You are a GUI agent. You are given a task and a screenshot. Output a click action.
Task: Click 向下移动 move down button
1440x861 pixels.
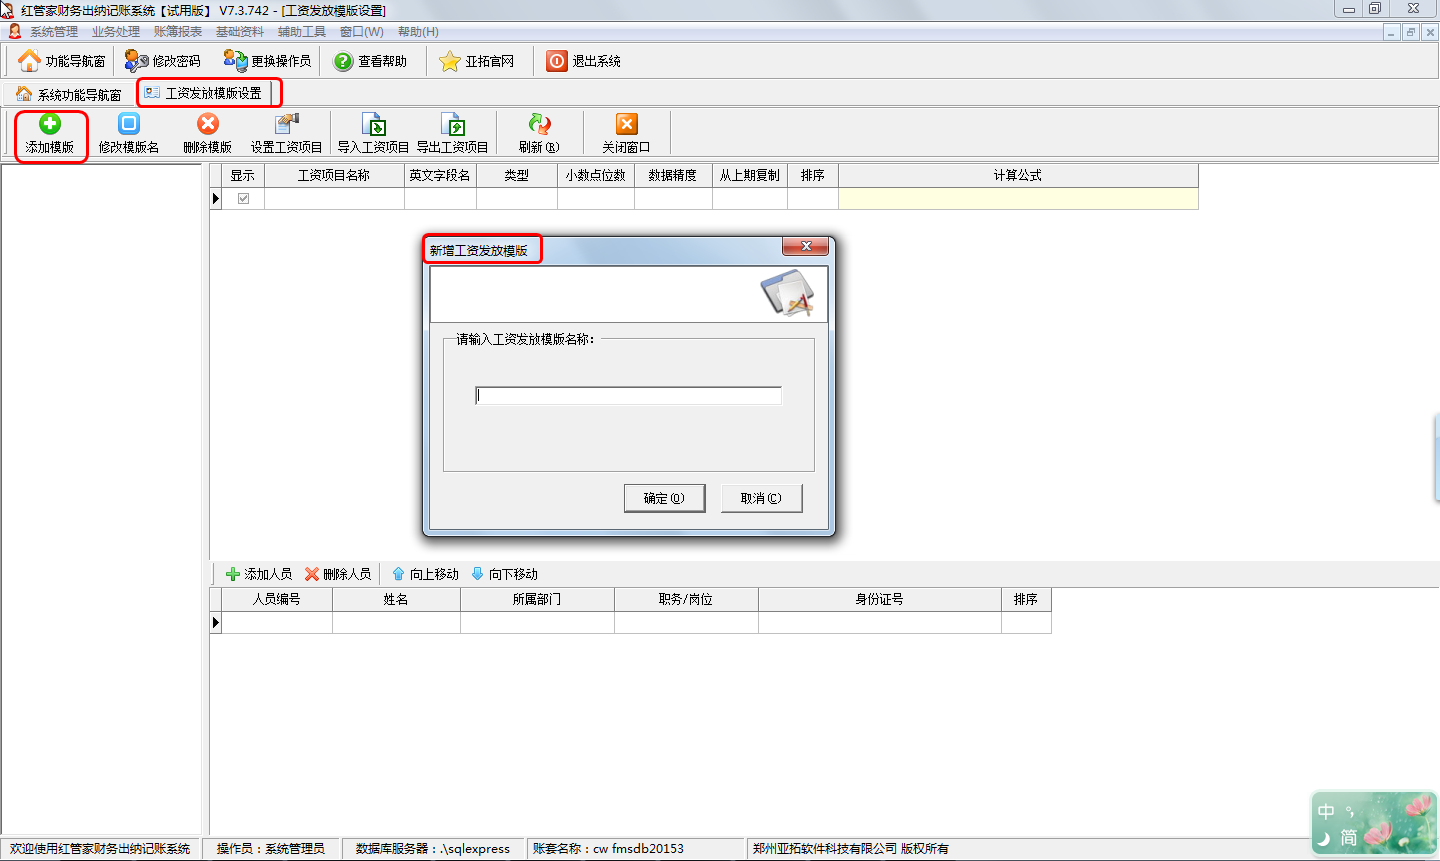(x=505, y=574)
